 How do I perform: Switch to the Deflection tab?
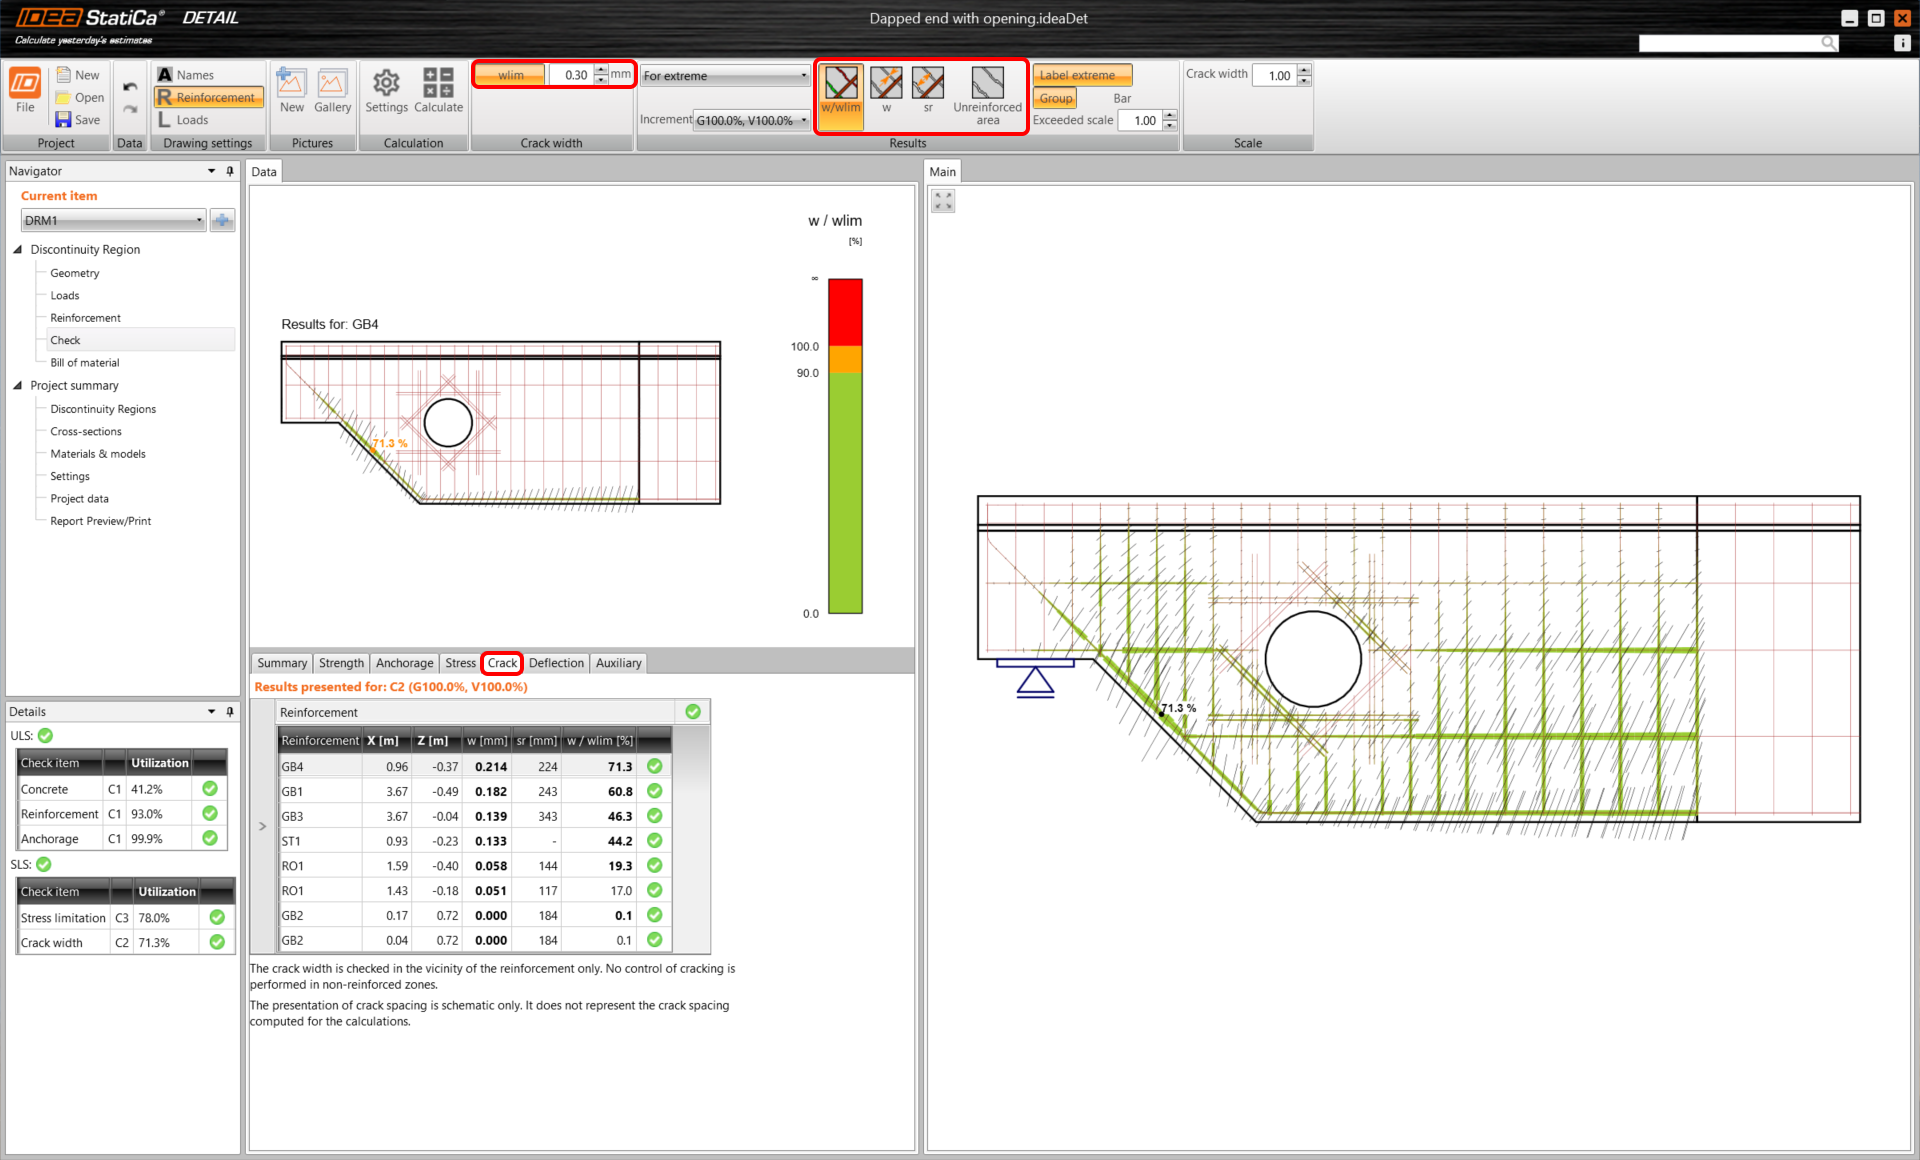[x=556, y=663]
